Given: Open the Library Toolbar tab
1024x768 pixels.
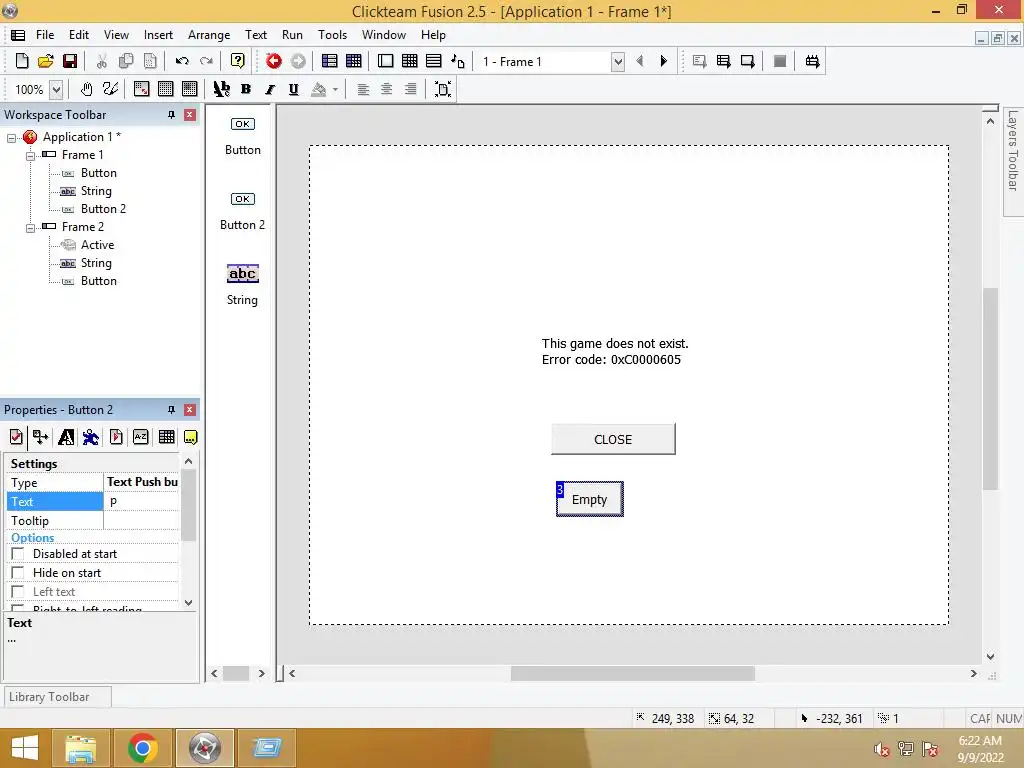Looking at the screenshot, I should (x=57, y=697).
